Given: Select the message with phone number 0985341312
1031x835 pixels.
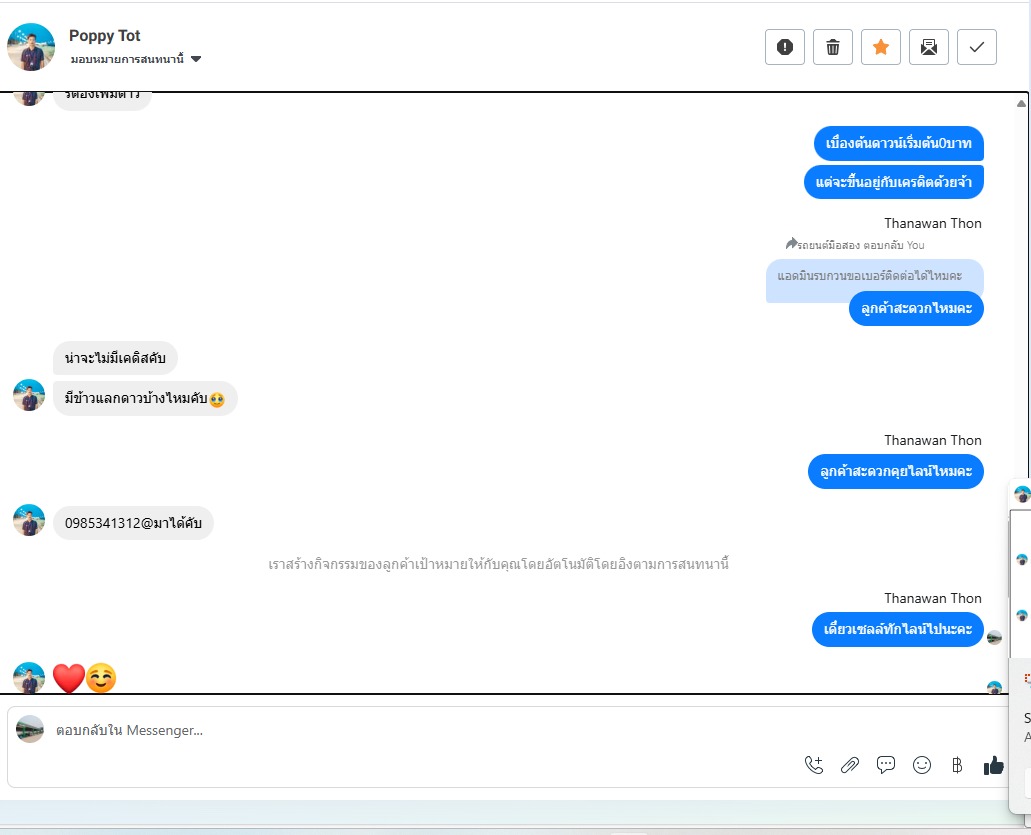Looking at the screenshot, I should pos(133,523).
